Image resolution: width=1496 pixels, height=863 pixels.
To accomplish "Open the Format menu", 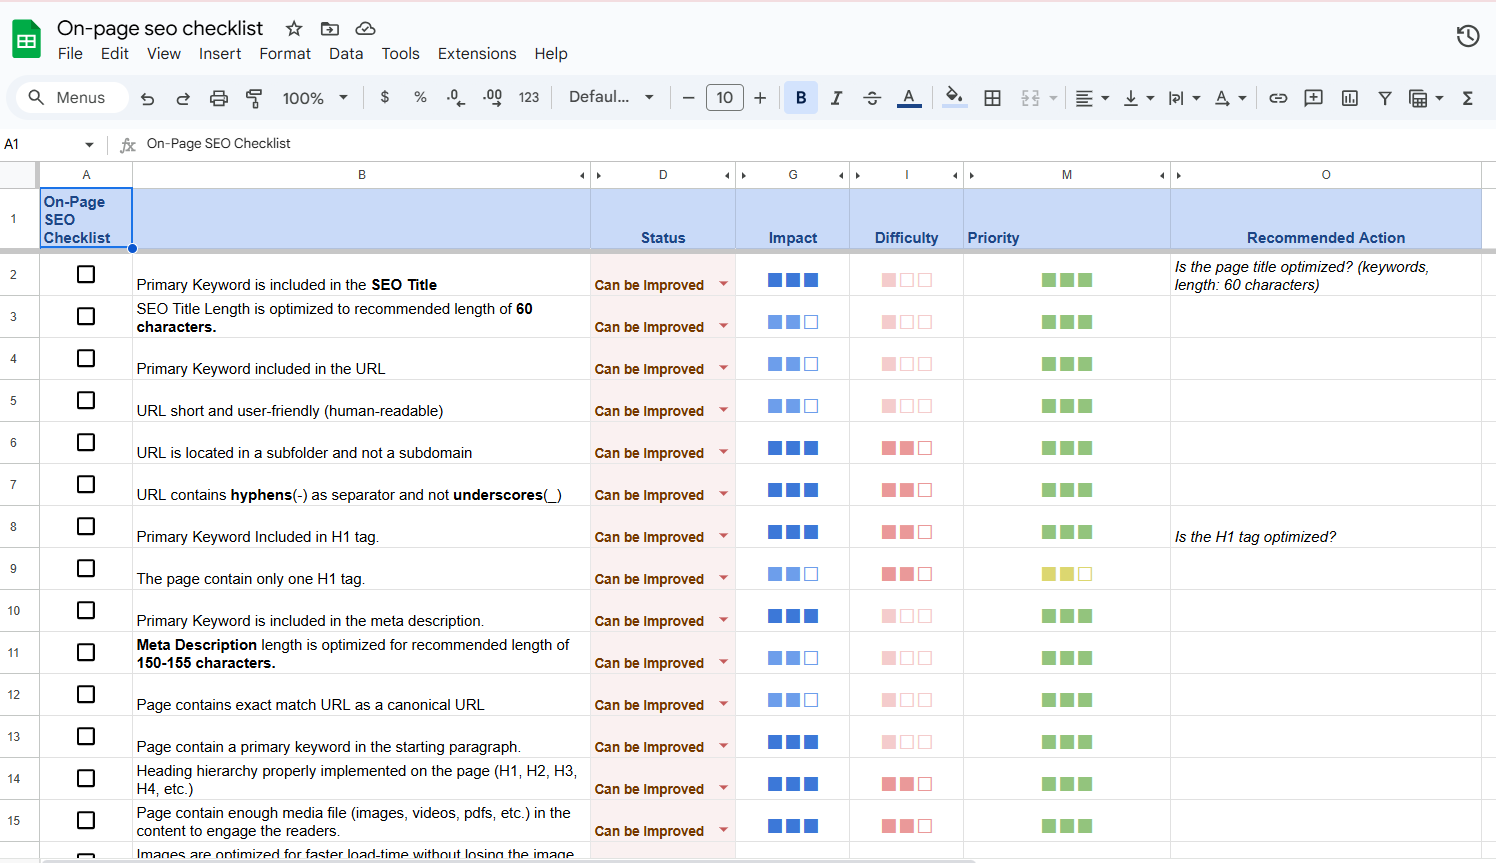I will 285,54.
